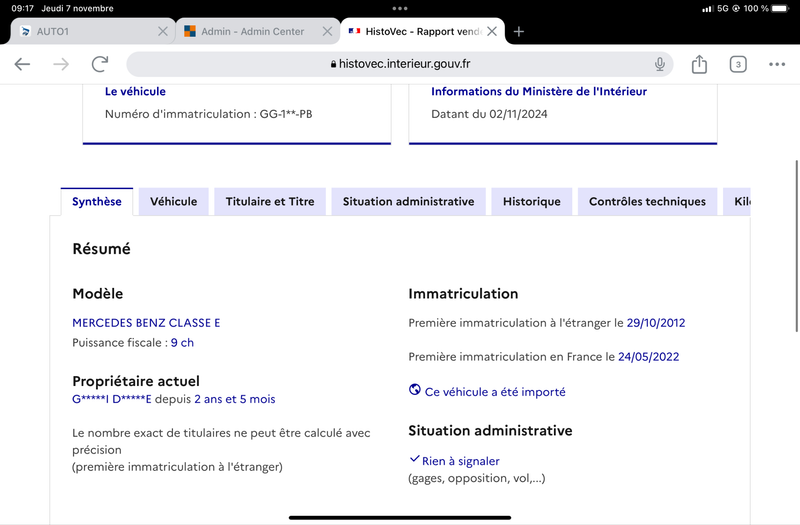The image size is (800, 525).
Task: Click the 2 ans et 5 mois duration
Action: pos(235,399)
